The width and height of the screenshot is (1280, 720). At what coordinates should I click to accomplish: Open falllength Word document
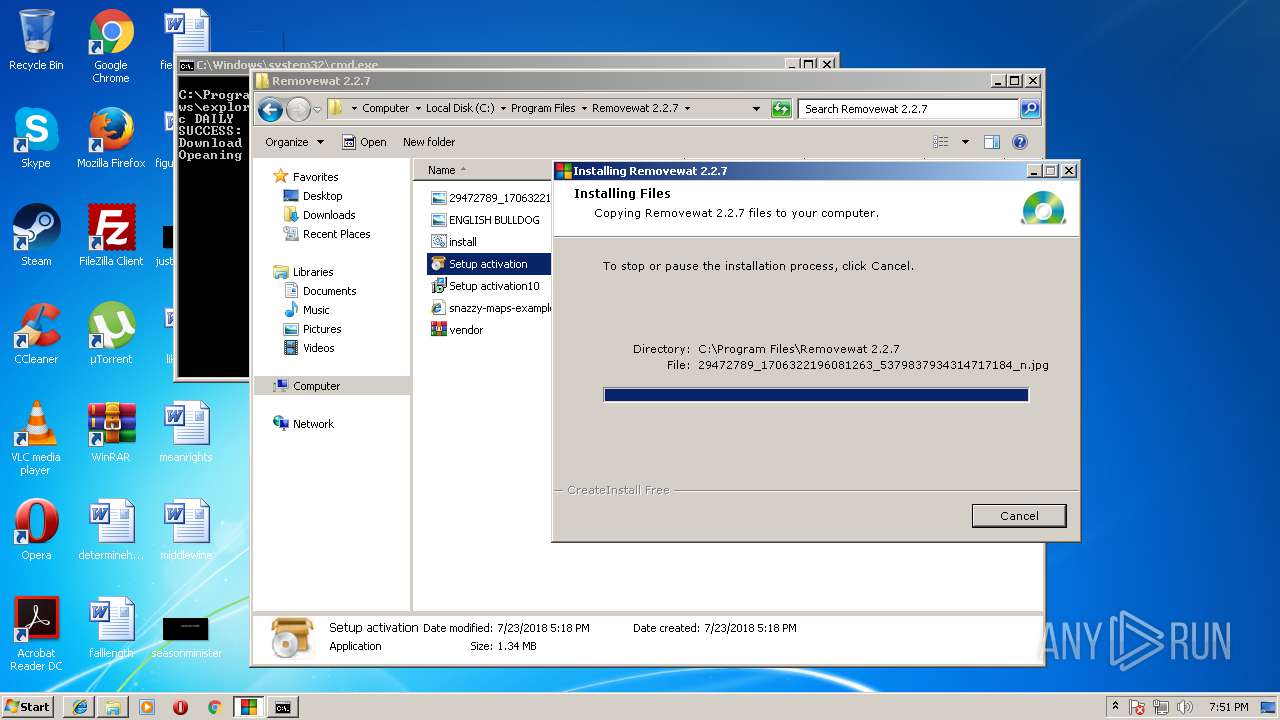(111, 628)
